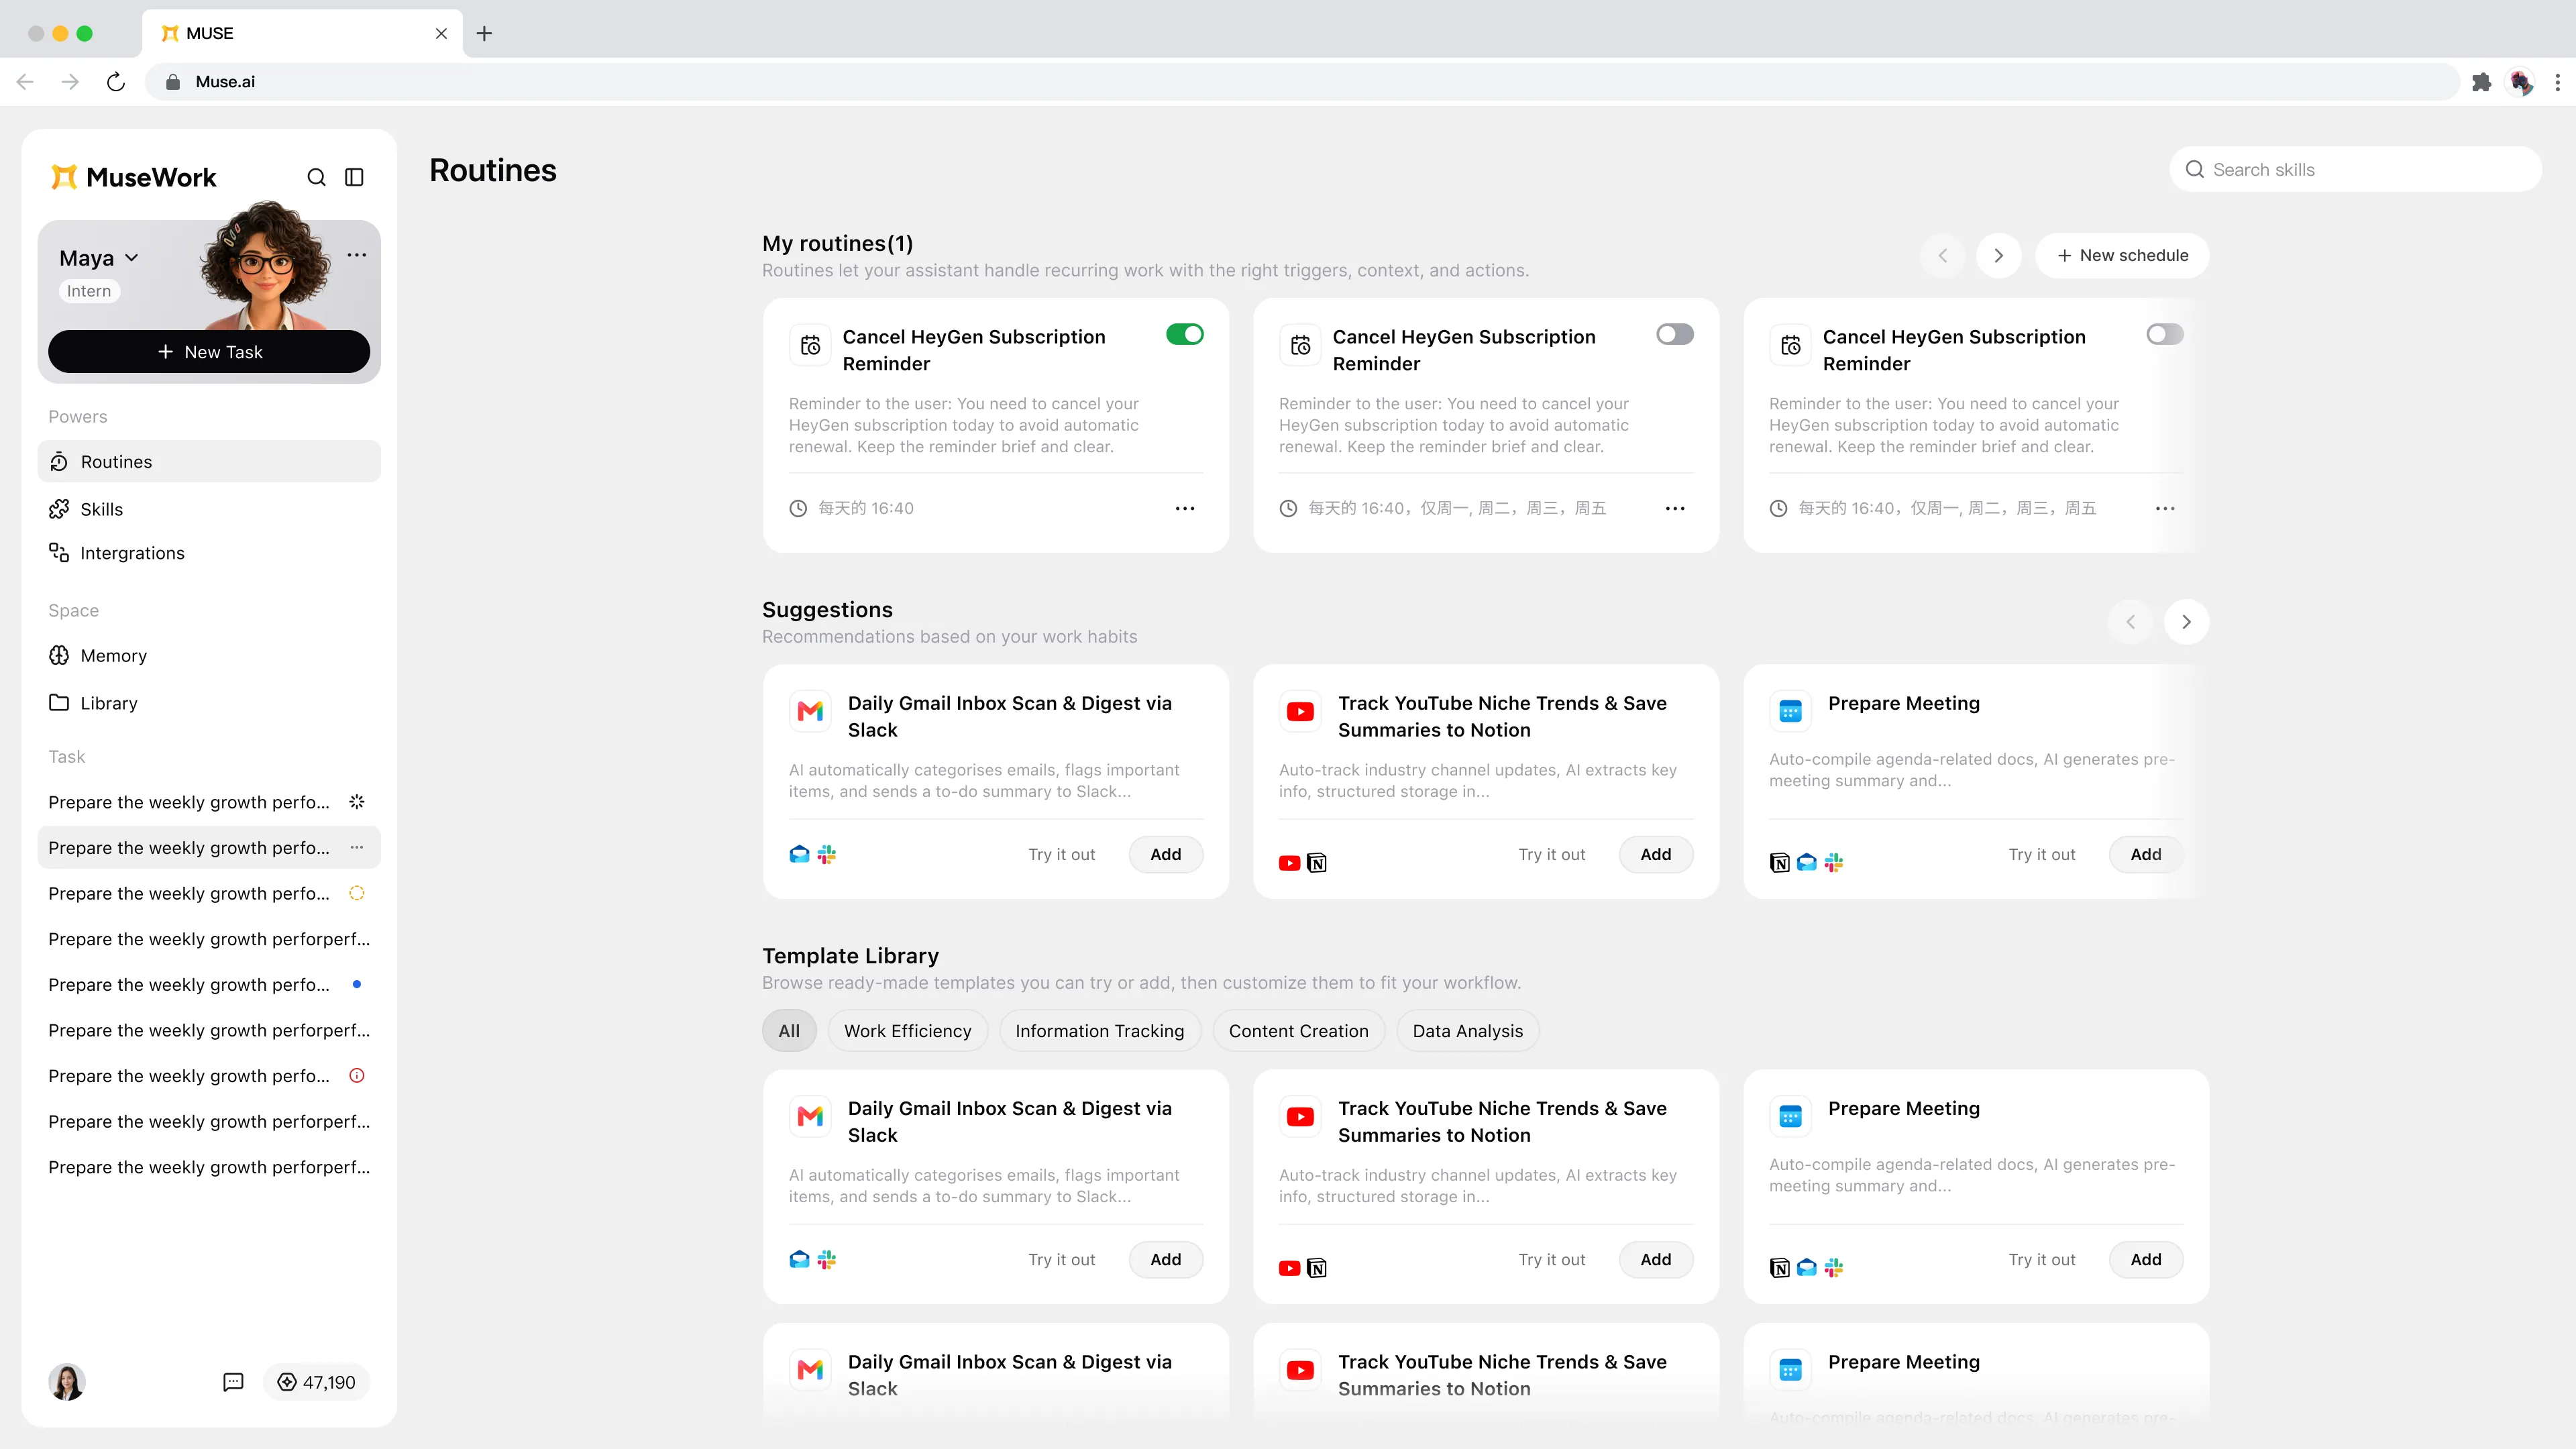Click user avatar at sidebar bottom
The image size is (2576, 1449).
[x=67, y=1382]
